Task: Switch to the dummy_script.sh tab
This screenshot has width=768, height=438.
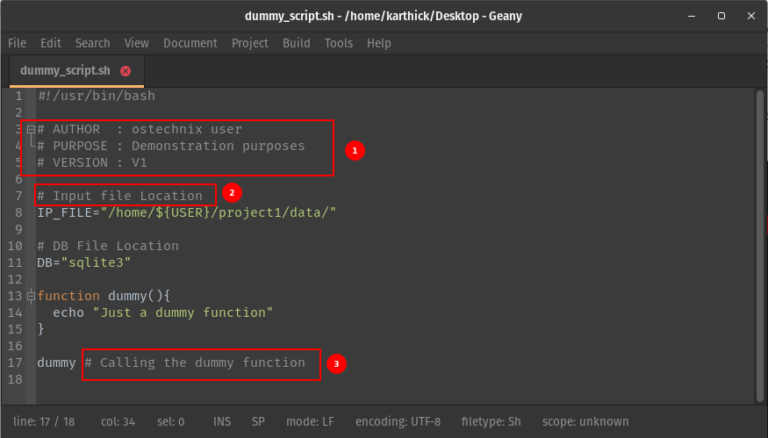Action: 65,71
